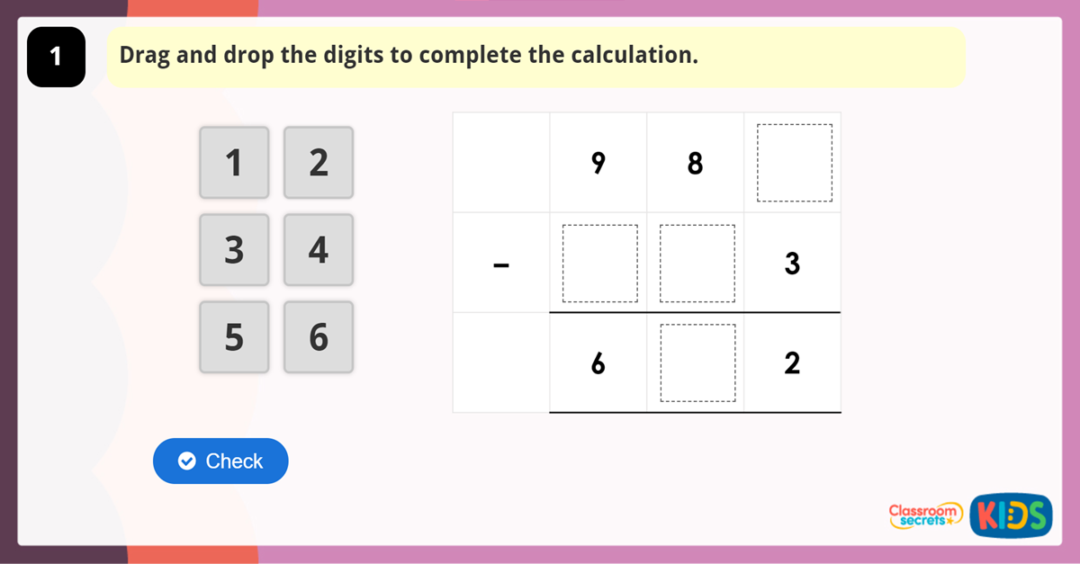
Task: Click the digit 9 in the top row
Action: click(x=598, y=163)
